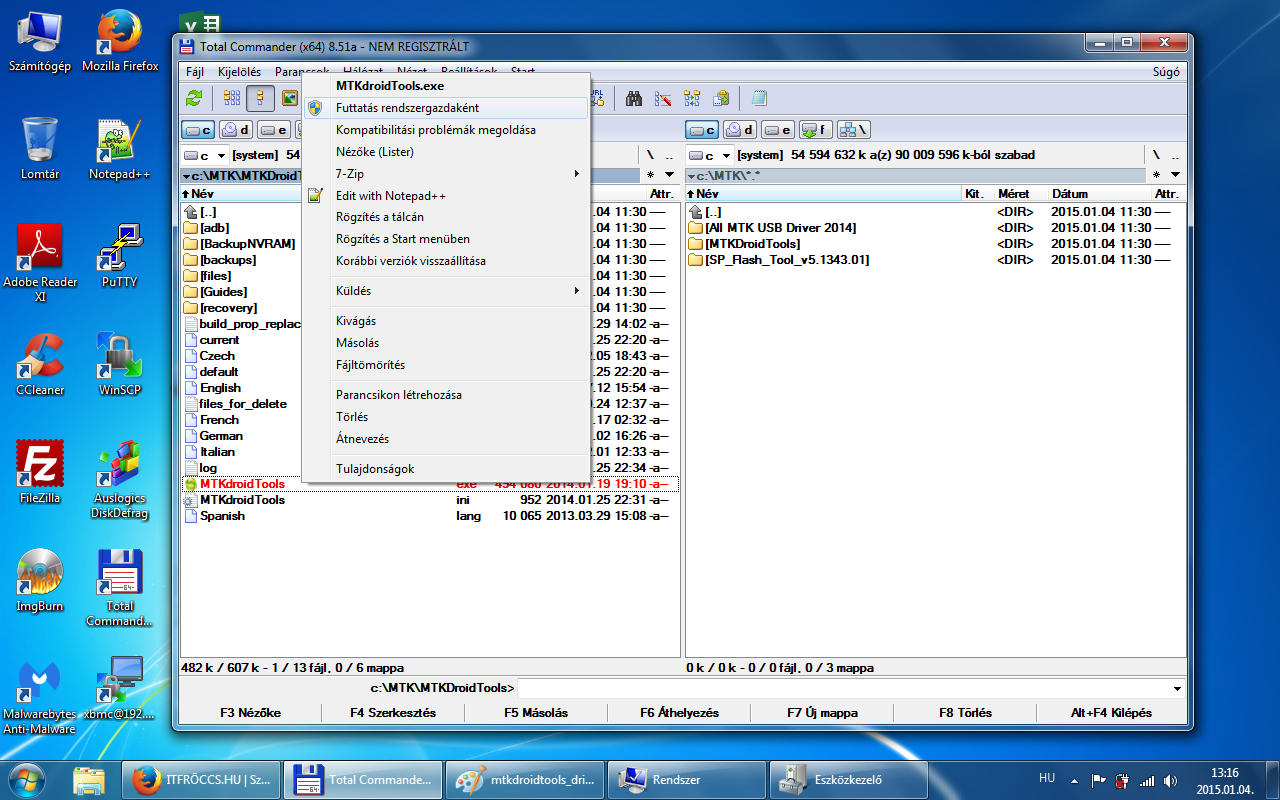Open Mozilla Firefox from the taskbar

click(202, 779)
